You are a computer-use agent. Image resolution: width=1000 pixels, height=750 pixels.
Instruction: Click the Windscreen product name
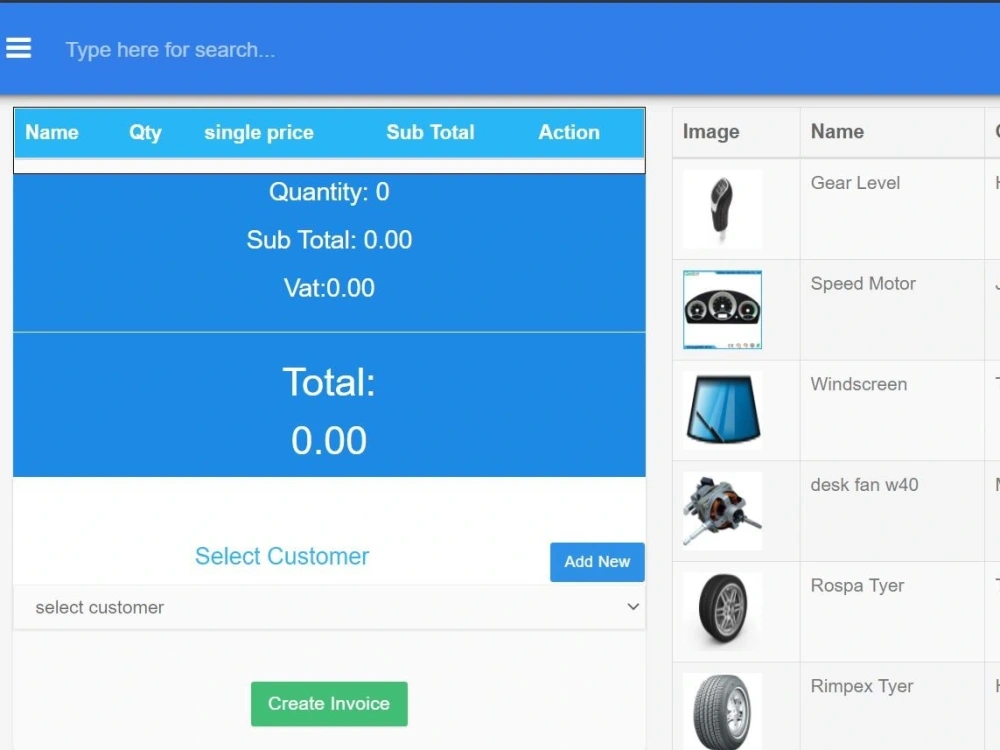[858, 384]
